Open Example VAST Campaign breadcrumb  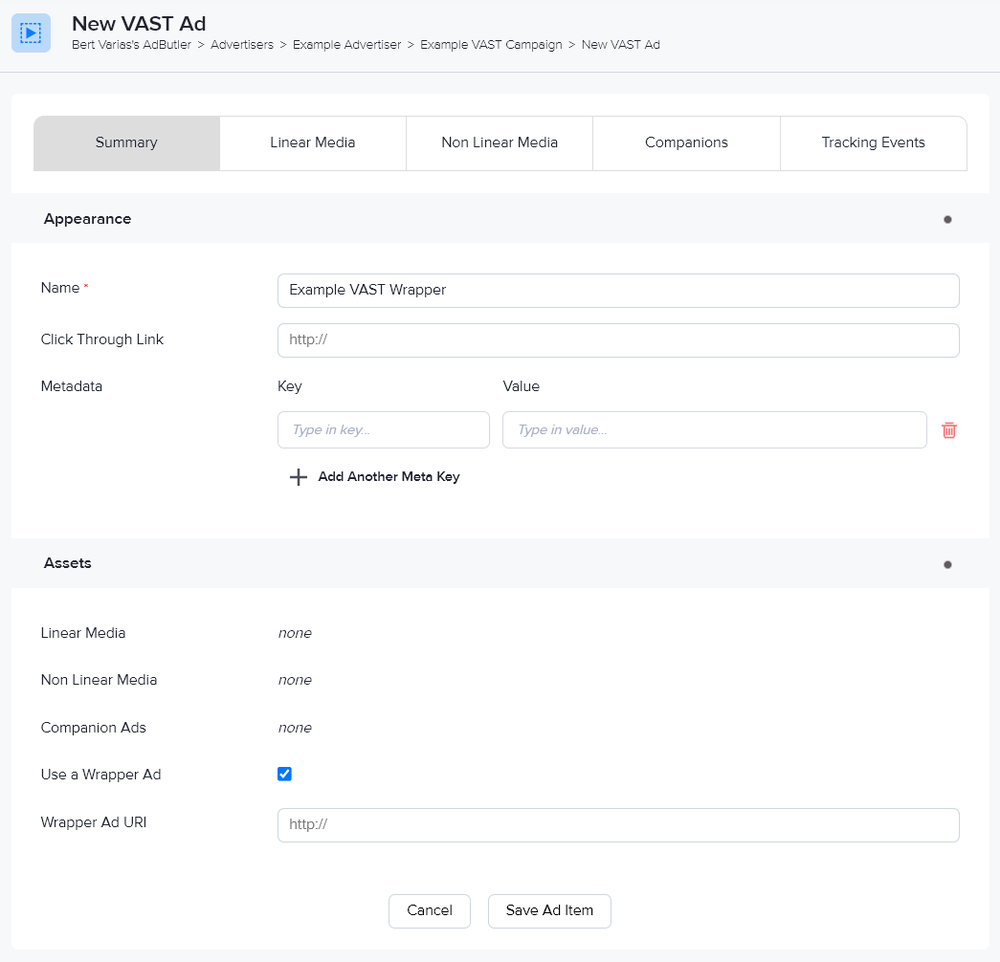pyautogui.click(x=491, y=45)
